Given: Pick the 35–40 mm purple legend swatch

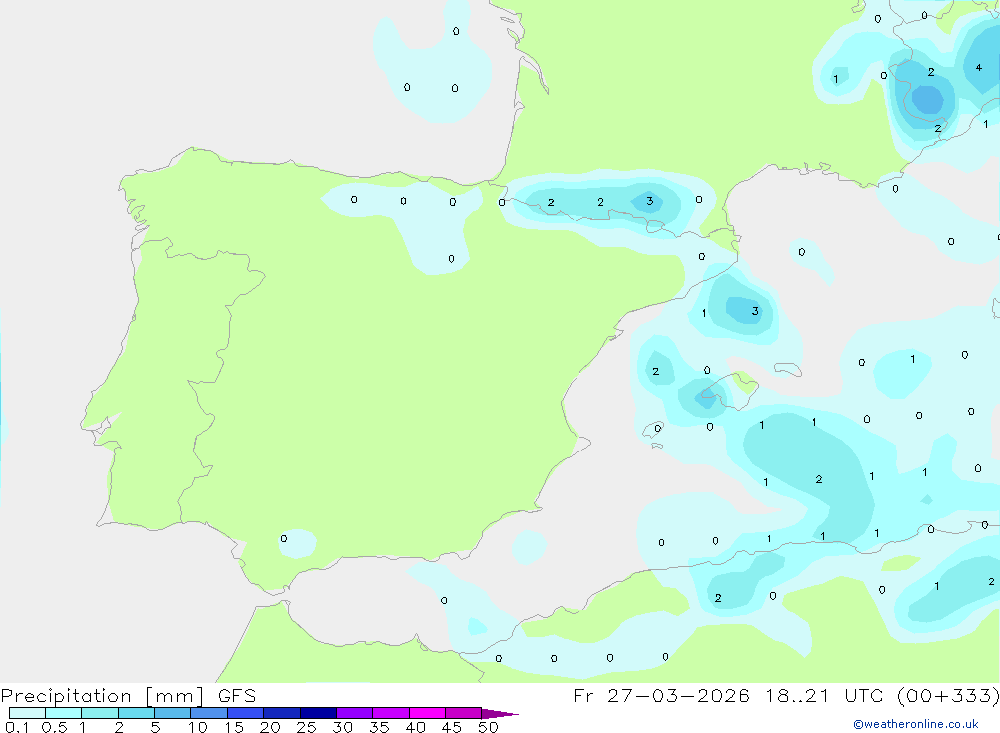Looking at the screenshot, I should tap(391, 713).
